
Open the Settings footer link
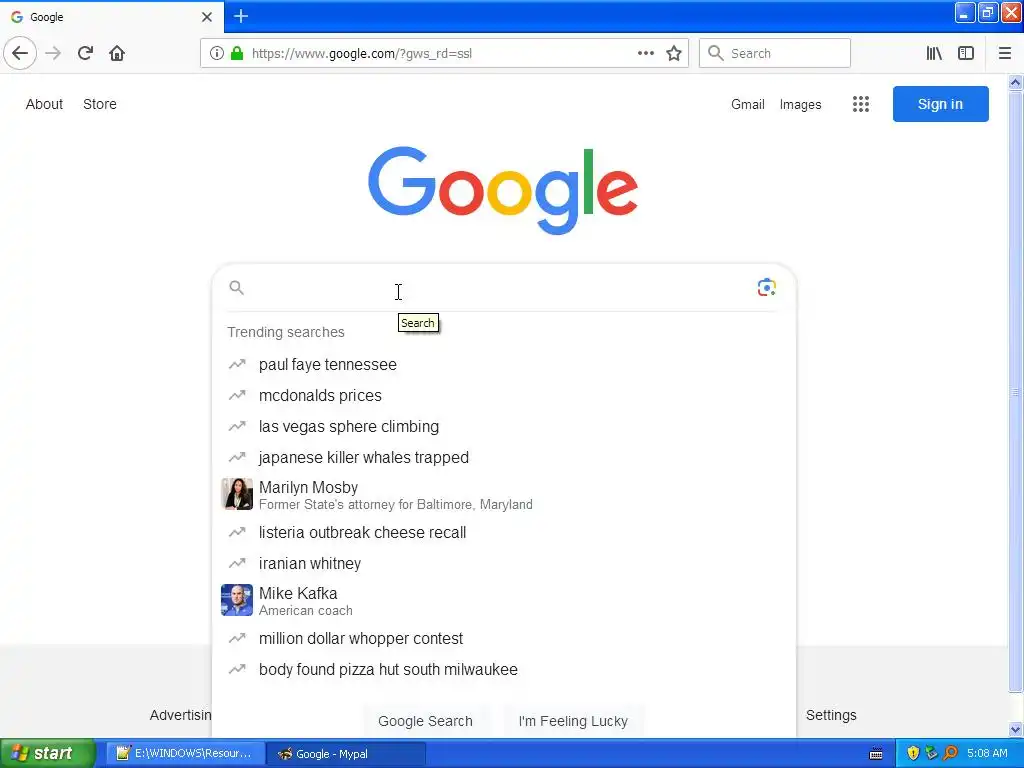(x=831, y=715)
